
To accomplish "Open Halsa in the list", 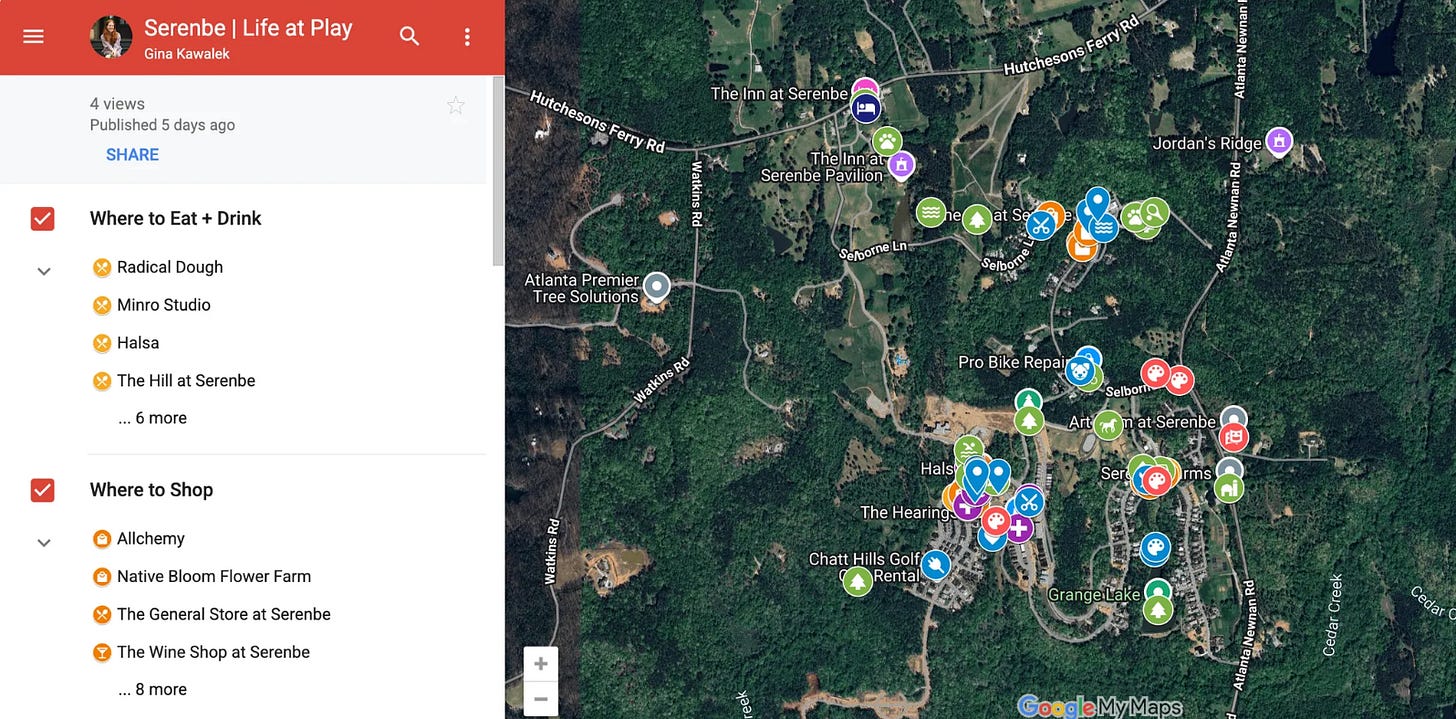I will tap(138, 343).
